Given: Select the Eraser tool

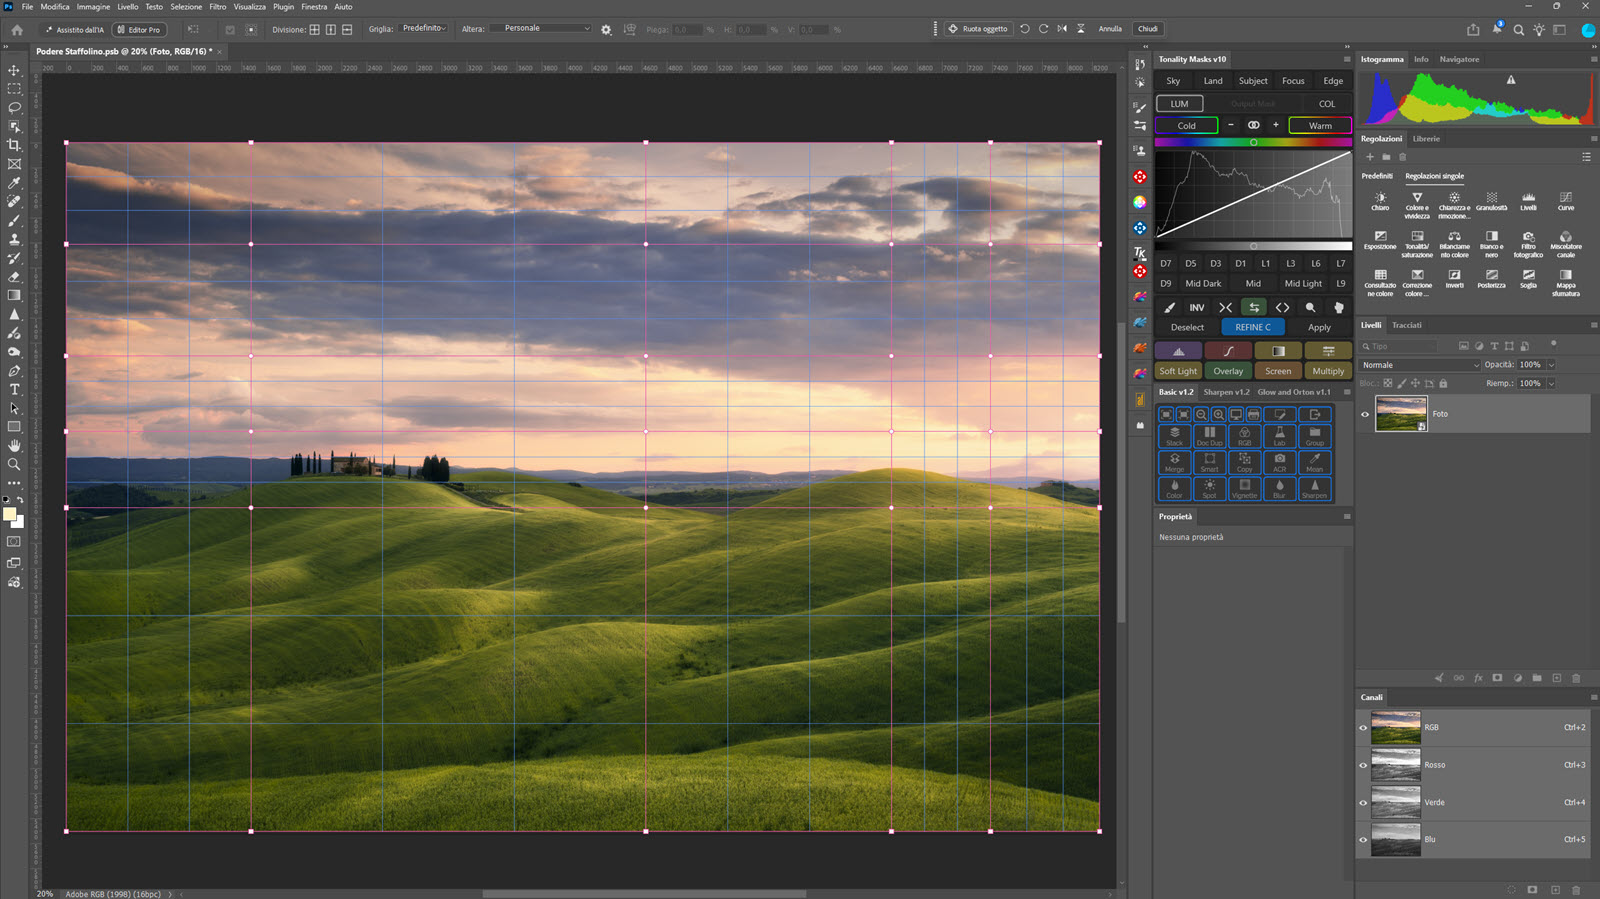Looking at the screenshot, I should point(14,277).
